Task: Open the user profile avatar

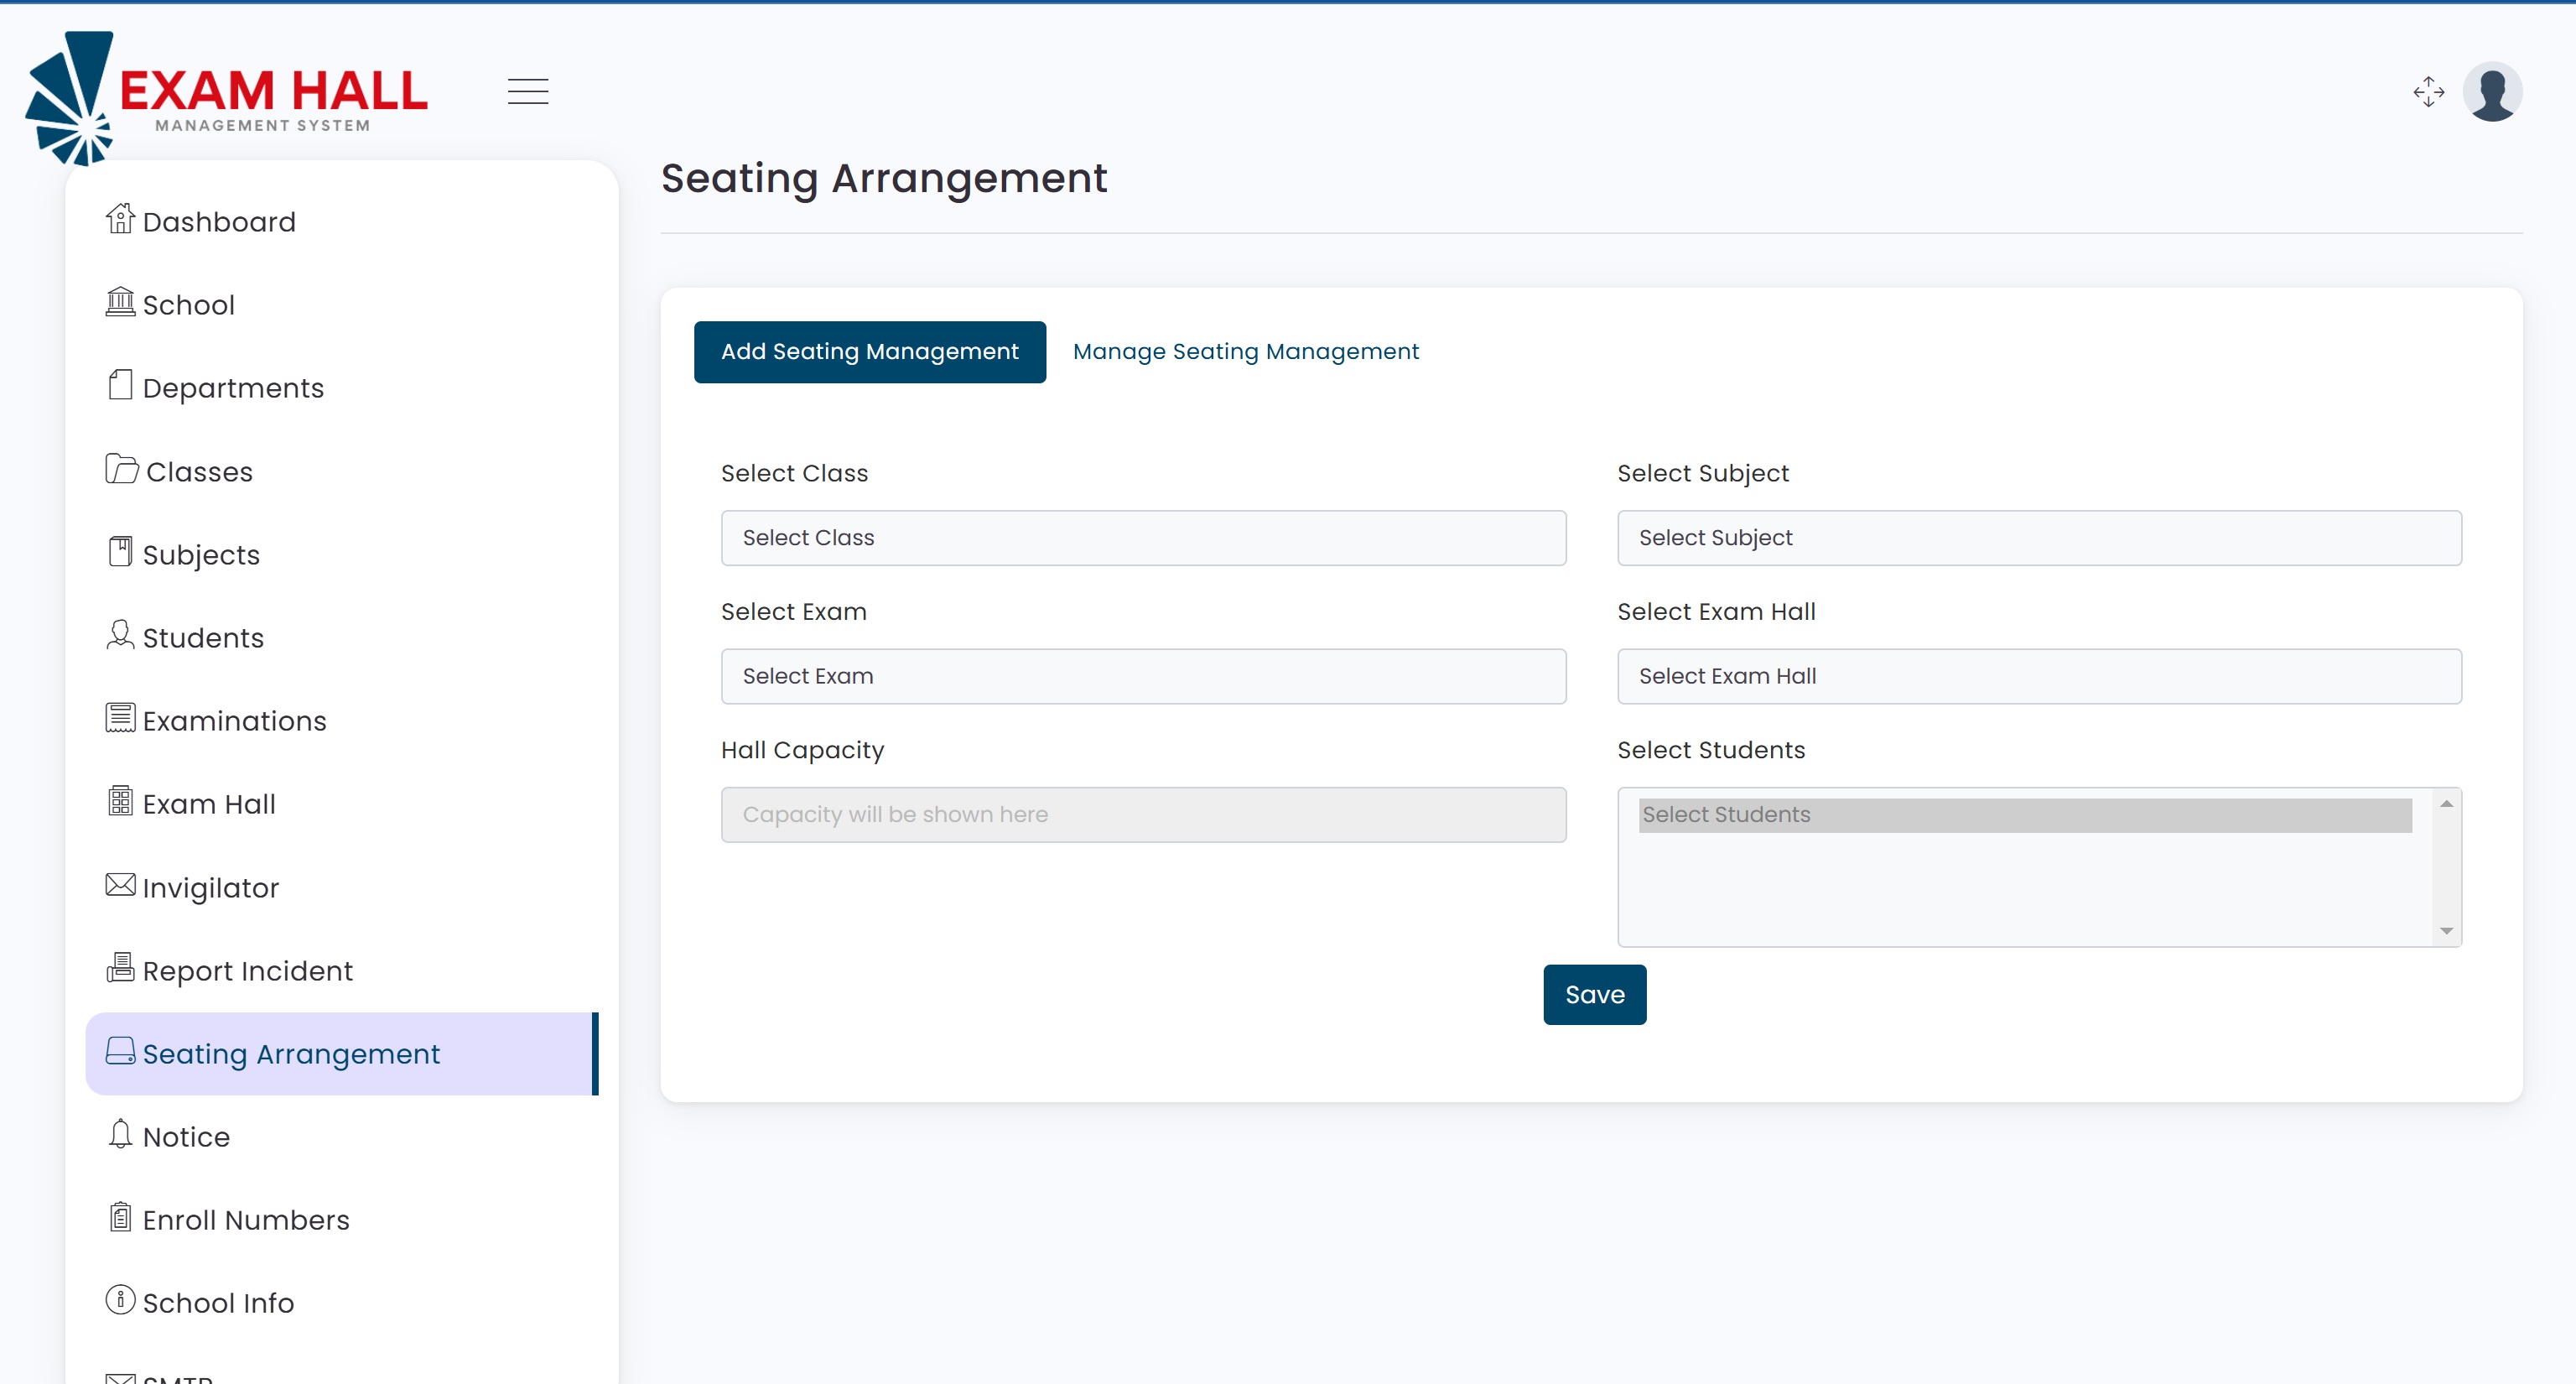Action: [x=2491, y=91]
